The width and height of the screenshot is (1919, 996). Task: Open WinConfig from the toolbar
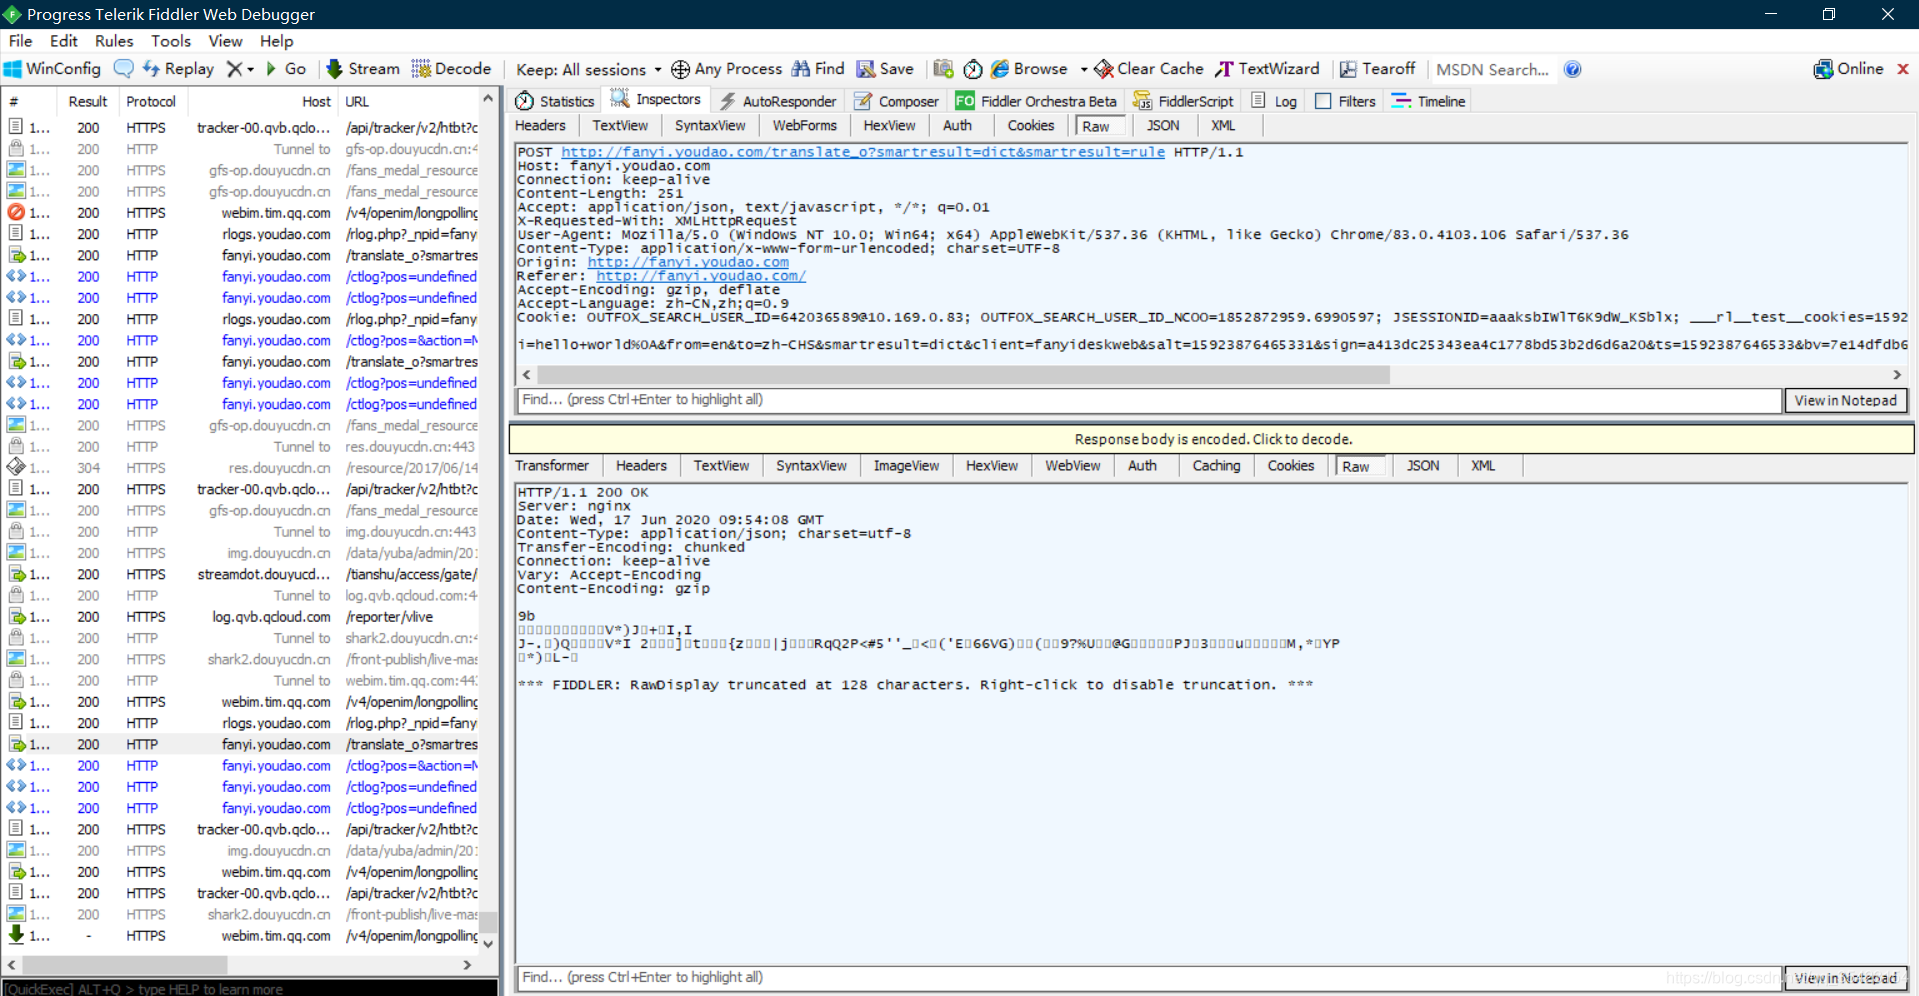pyautogui.click(x=53, y=69)
